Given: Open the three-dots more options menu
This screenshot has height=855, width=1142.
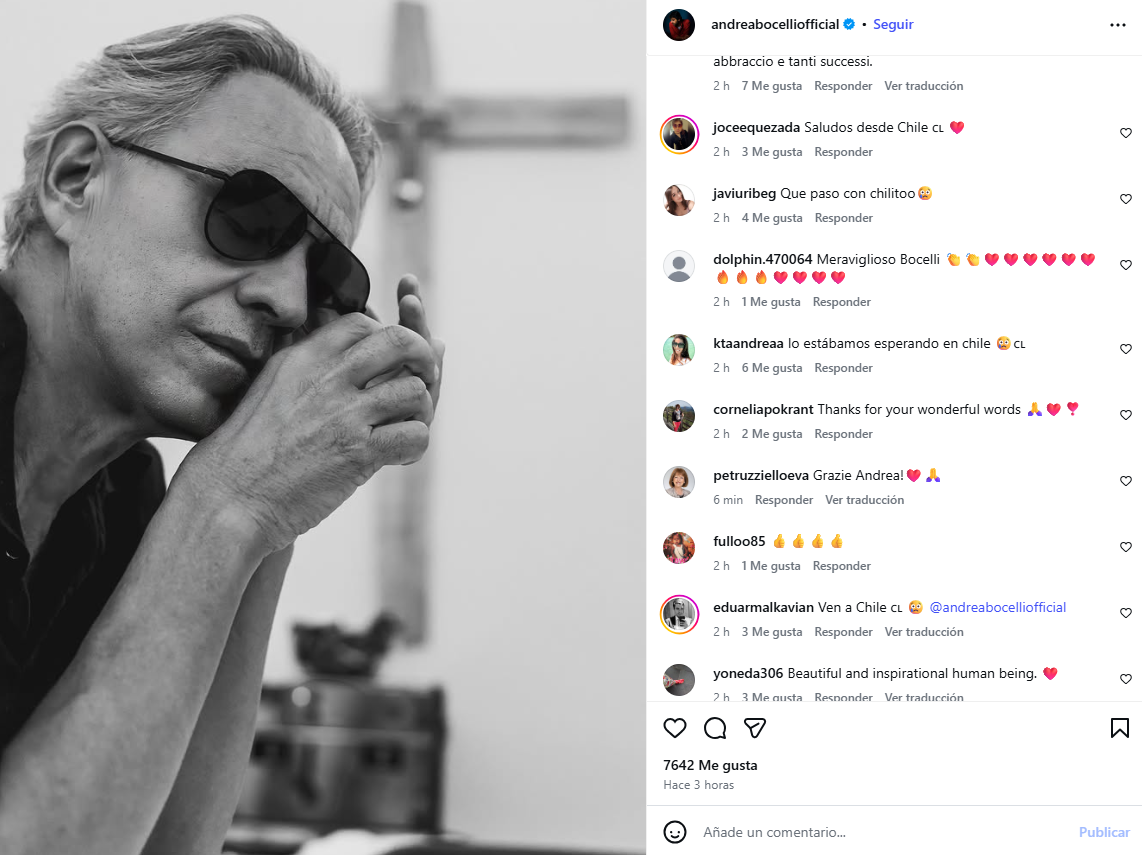Looking at the screenshot, I should [x=1118, y=25].
